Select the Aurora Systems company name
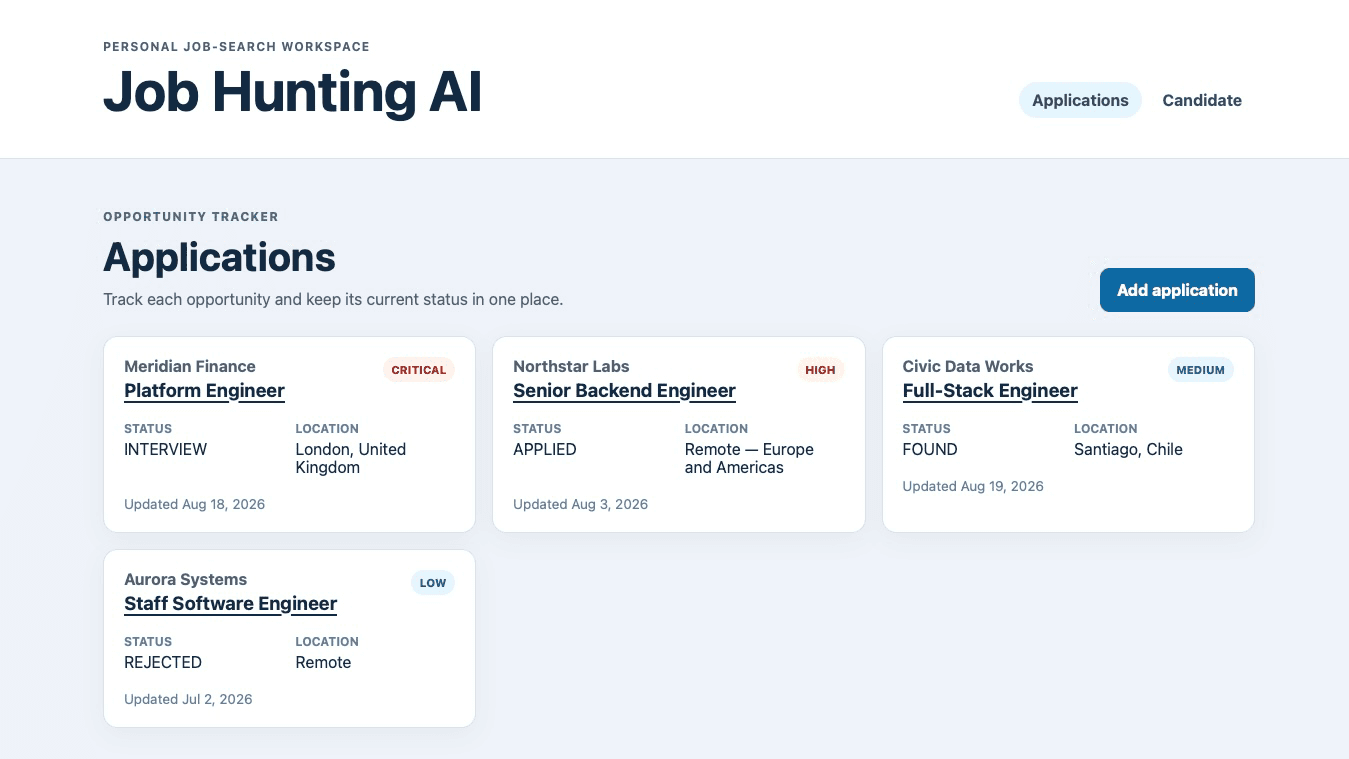Image resolution: width=1349 pixels, height=759 pixels. [185, 579]
